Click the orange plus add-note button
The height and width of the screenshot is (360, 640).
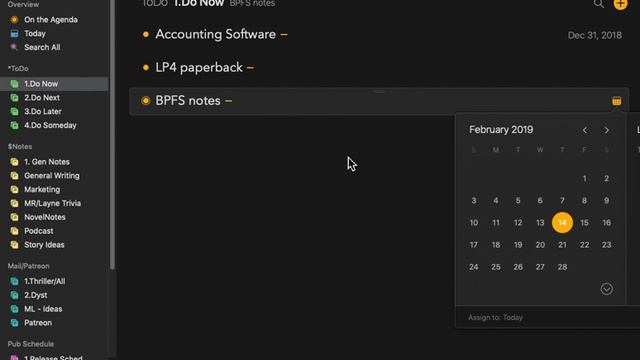(x=620, y=4)
